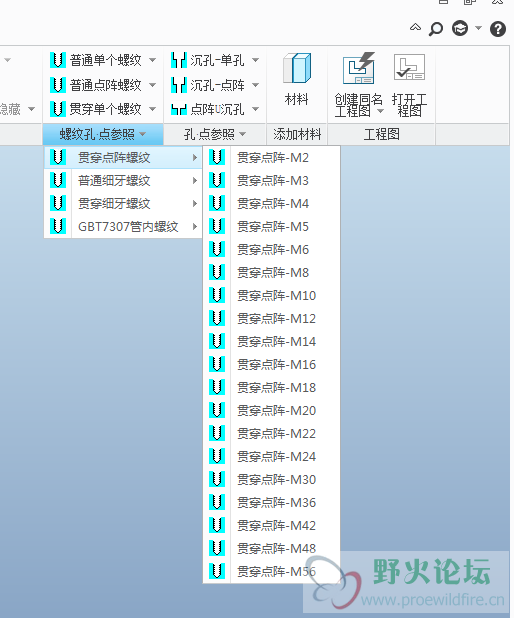Click the icon beside 贯穿点阵-M2
Image resolution: width=514 pixels, height=618 pixels.
(217, 157)
